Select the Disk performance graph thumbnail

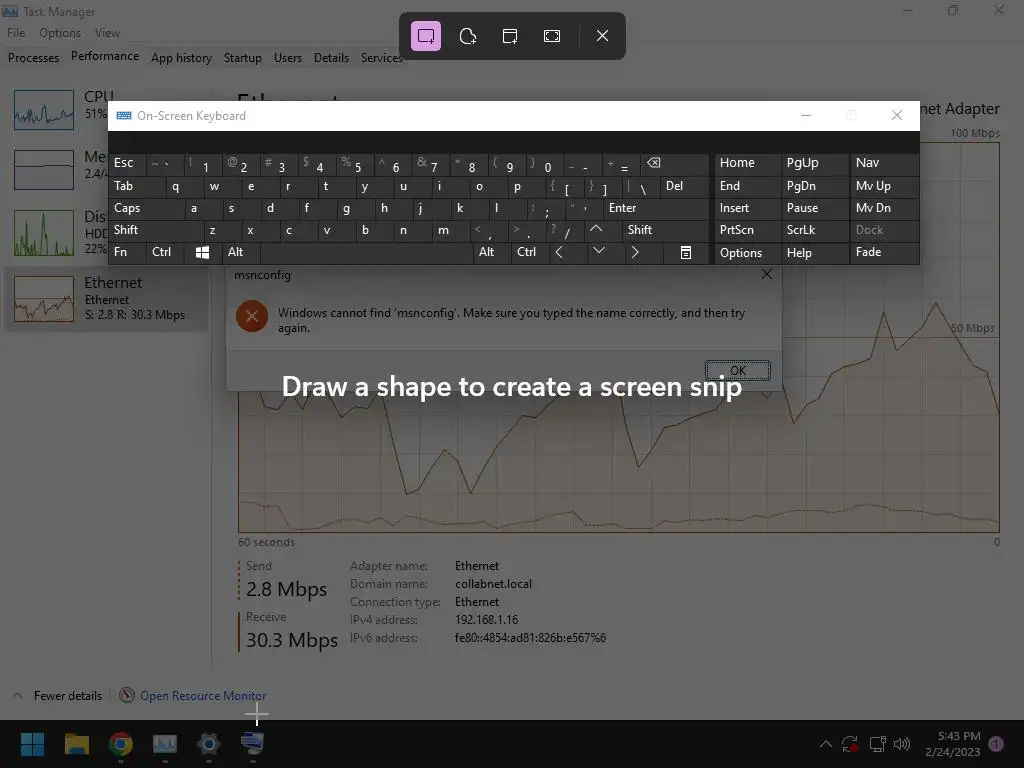[44, 232]
